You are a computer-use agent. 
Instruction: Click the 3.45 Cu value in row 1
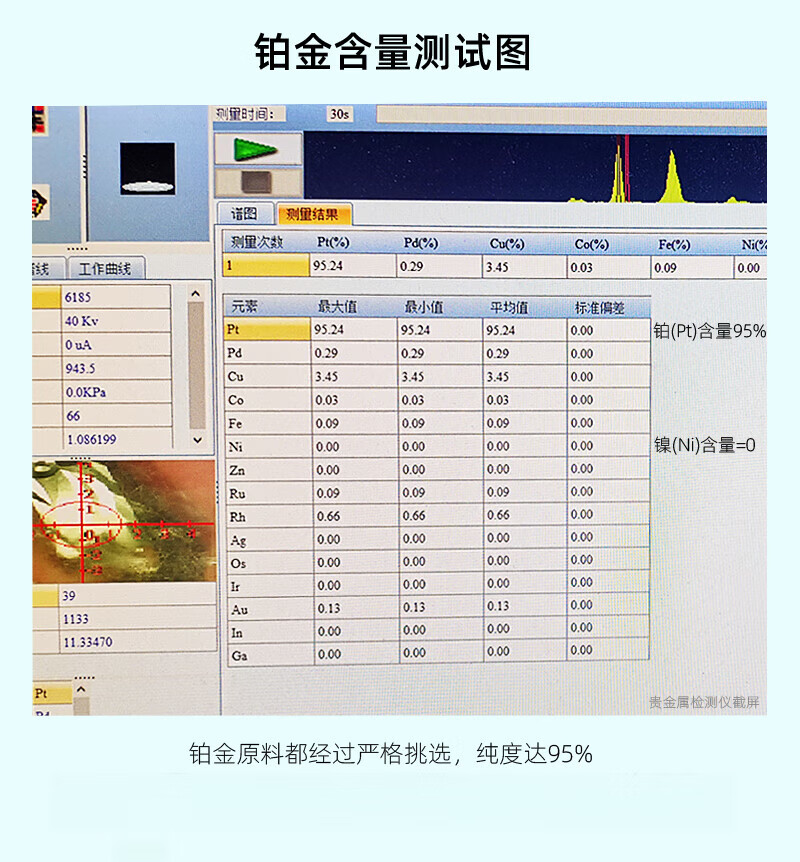click(497, 267)
